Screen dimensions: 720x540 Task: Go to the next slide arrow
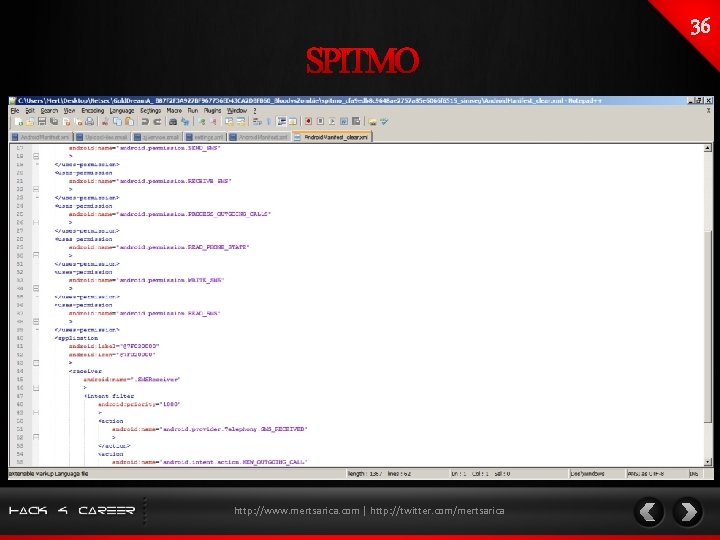(x=688, y=512)
